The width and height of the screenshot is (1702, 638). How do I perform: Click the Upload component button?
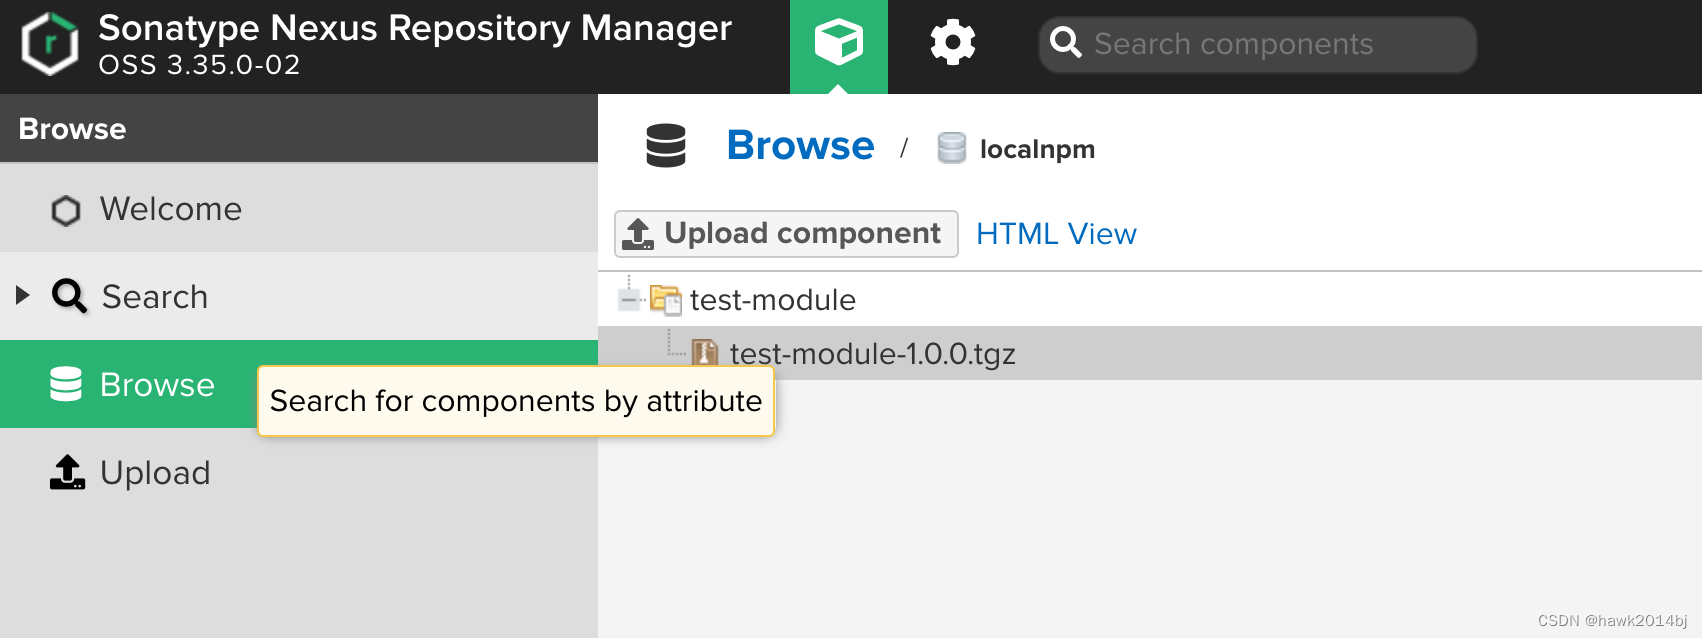(x=786, y=234)
